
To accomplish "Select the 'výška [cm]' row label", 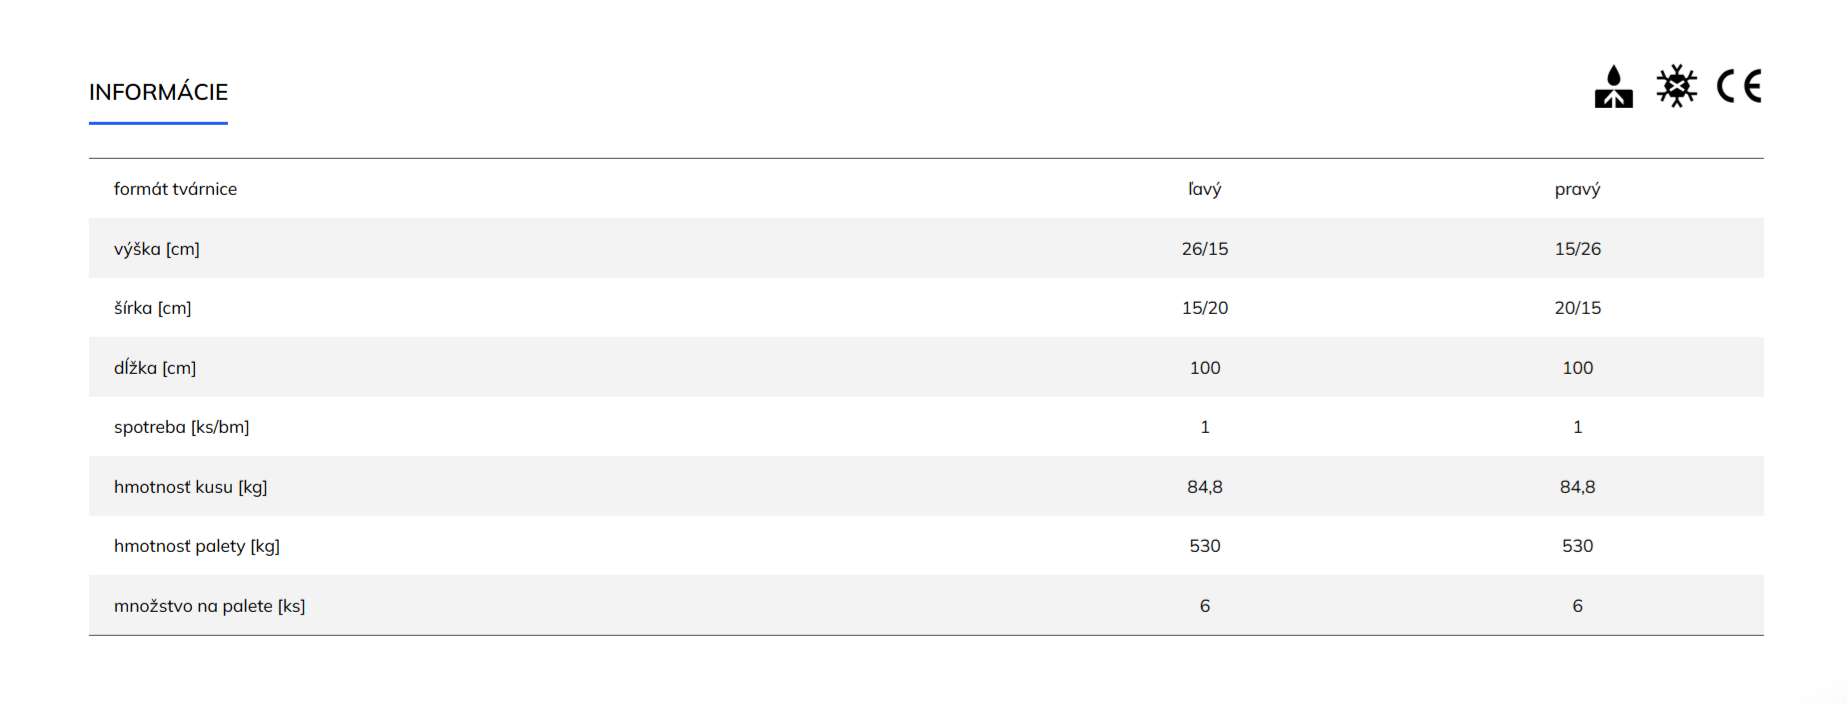I will 157,249.
